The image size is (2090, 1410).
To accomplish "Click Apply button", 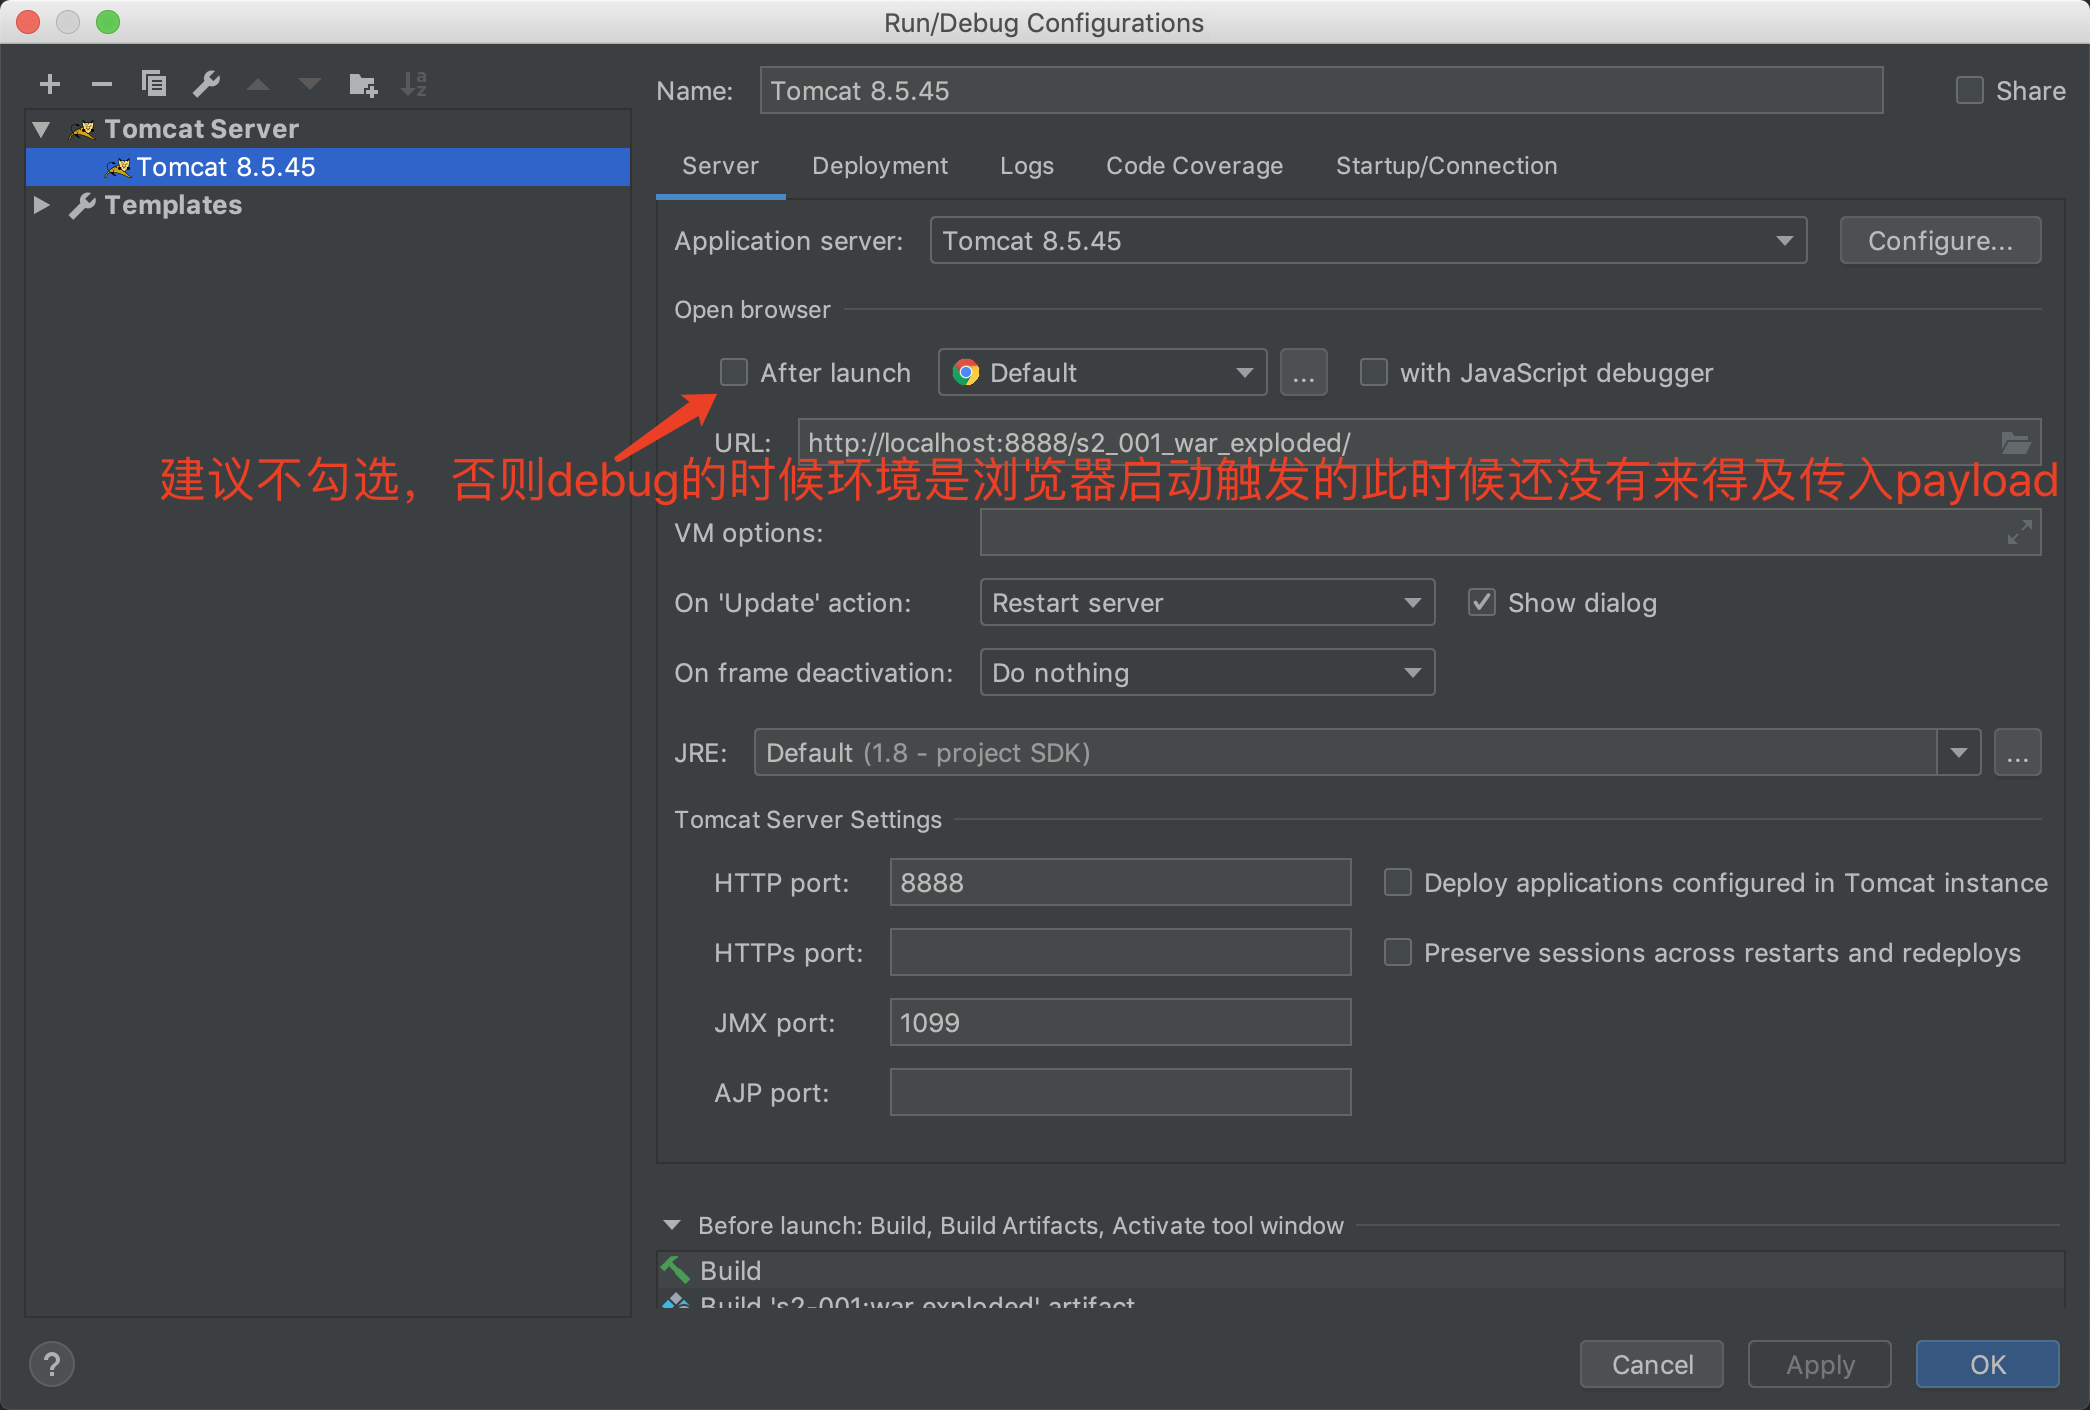I will pos(1820,1365).
